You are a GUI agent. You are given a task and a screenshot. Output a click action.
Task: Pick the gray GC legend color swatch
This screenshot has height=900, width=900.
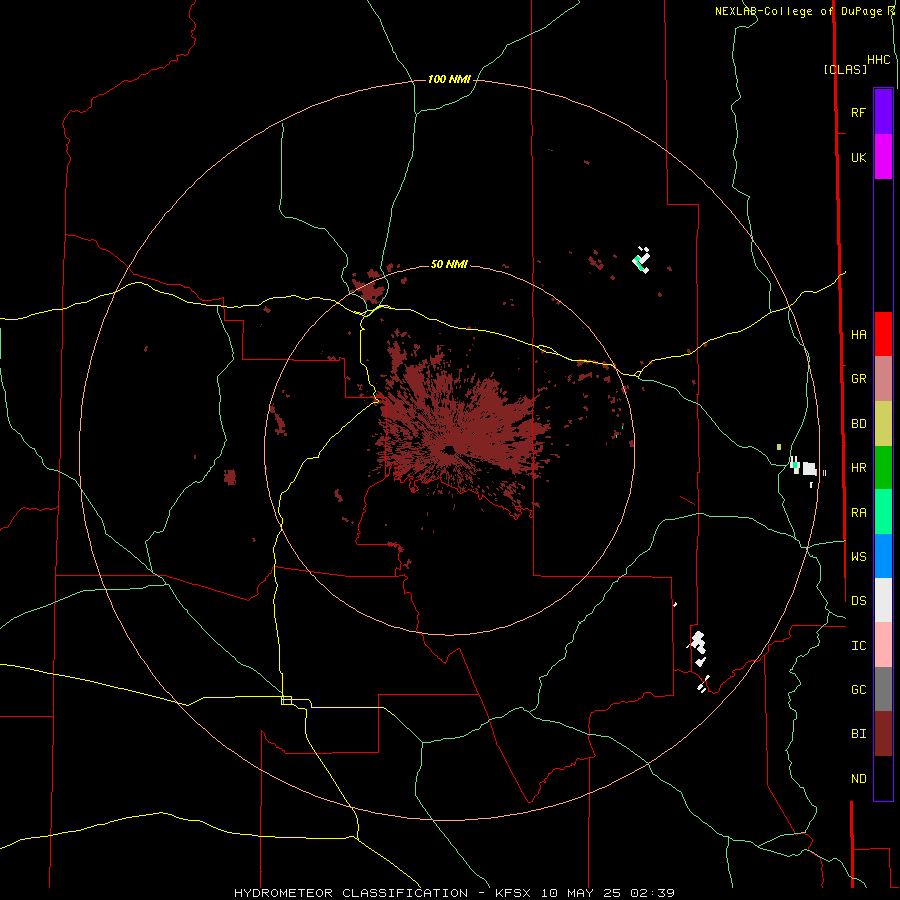(883, 689)
